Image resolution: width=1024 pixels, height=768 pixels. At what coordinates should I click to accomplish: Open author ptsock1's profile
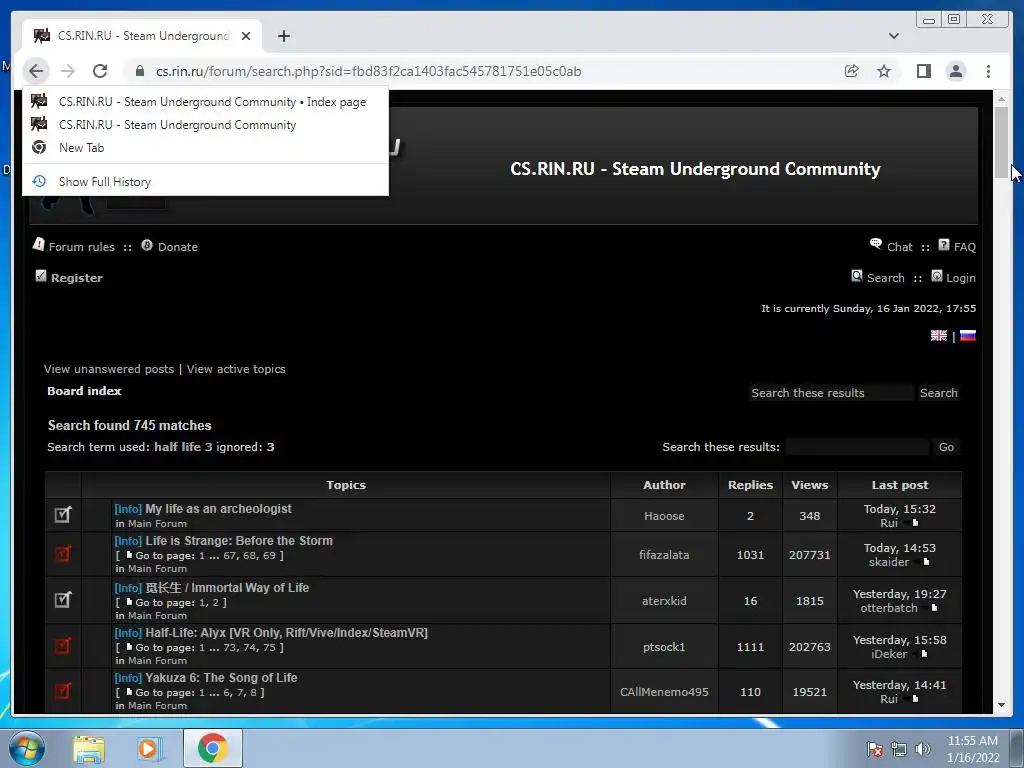[x=664, y=647]
